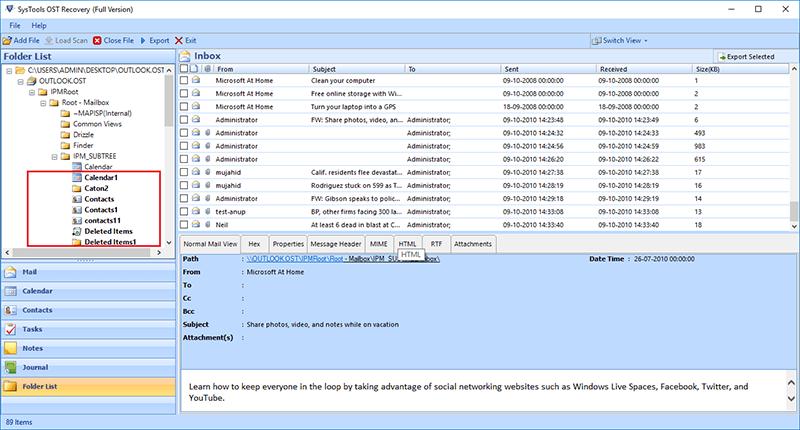Screen dimensions: 800x430
Task: Click the Journal icon in sidebar
Action: coord(10,367)
